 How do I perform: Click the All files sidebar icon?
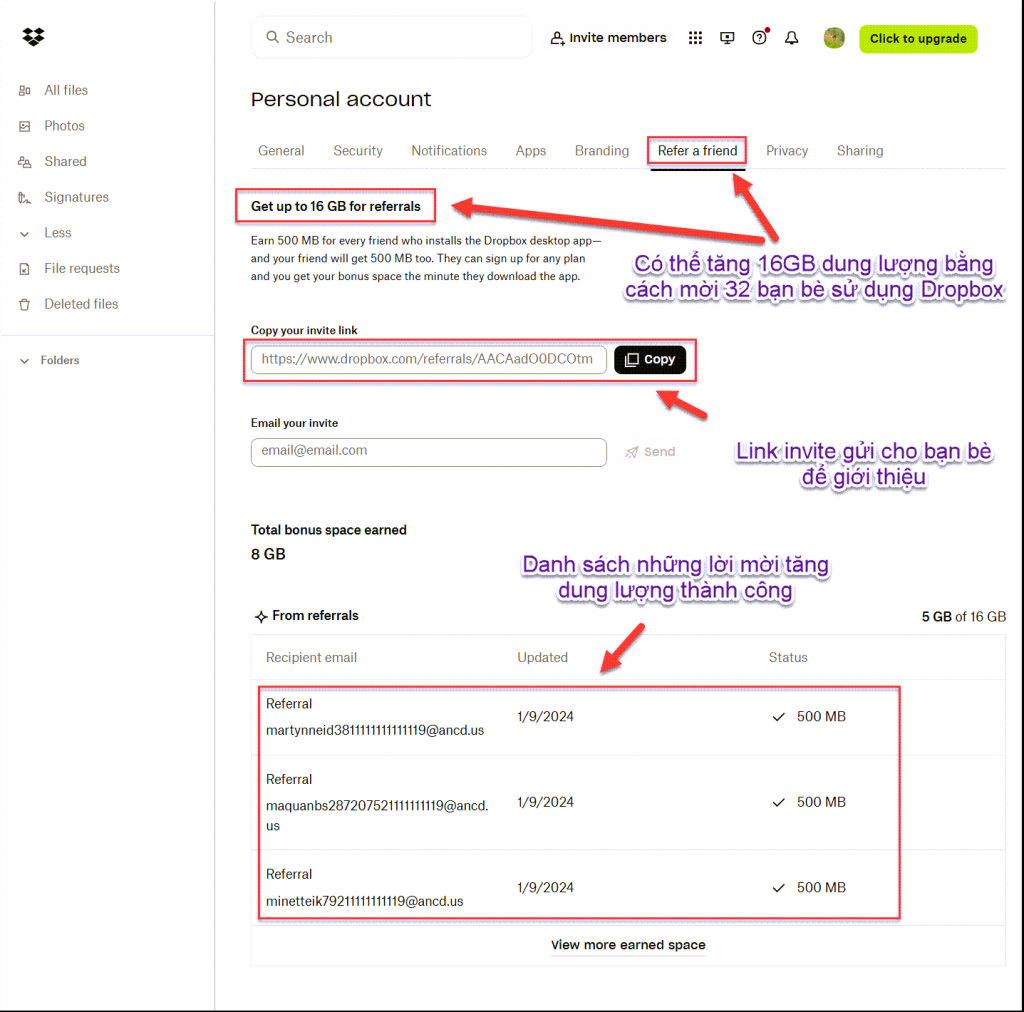point(25,91)
